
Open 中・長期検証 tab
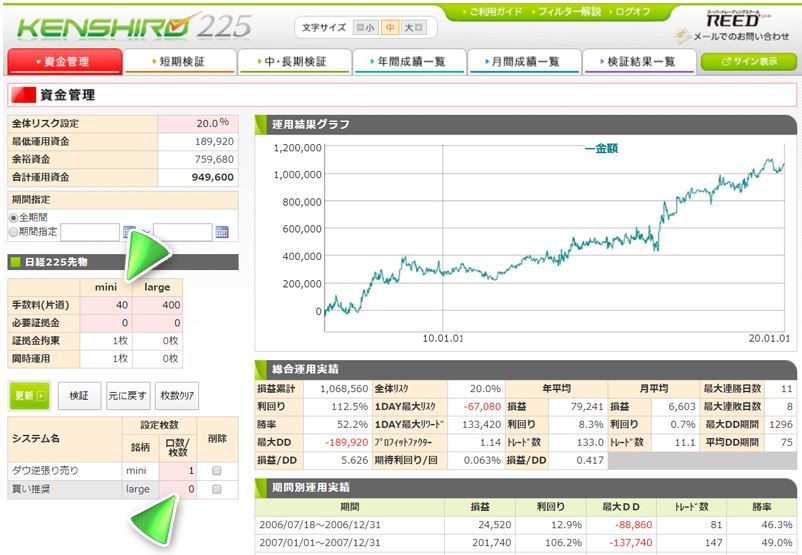(295, 62)
